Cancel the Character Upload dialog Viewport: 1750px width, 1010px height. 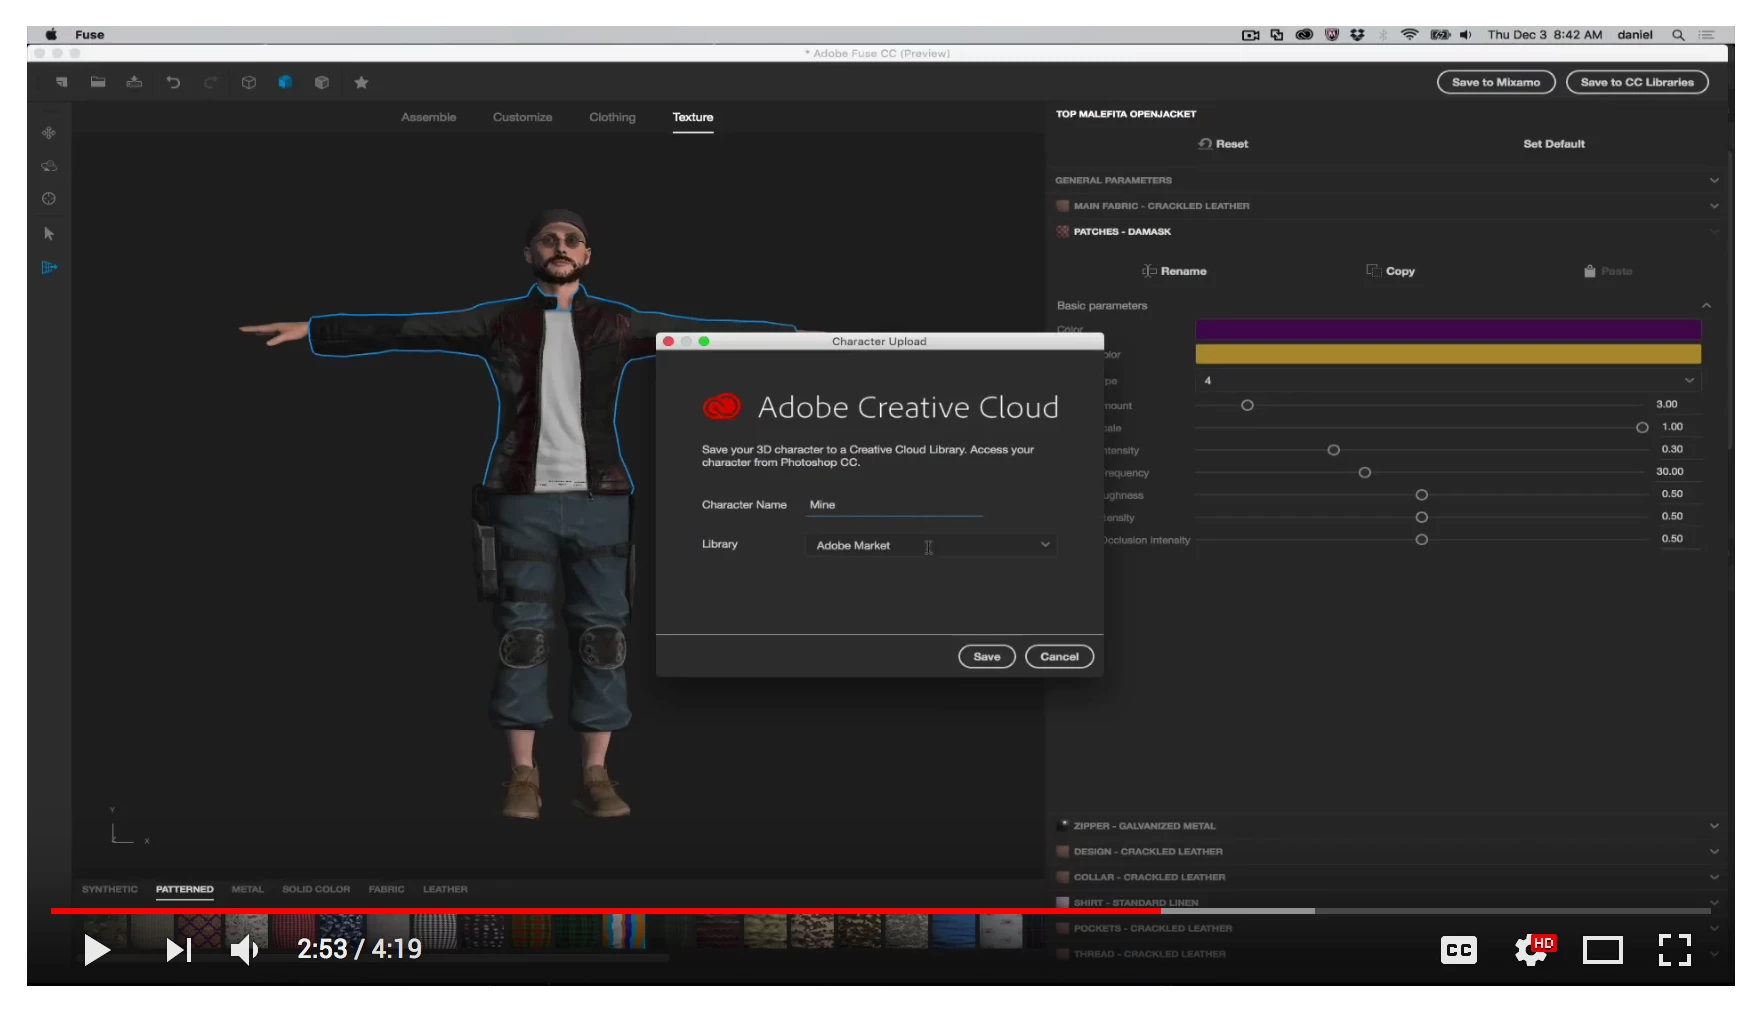tap(1059, 657)
